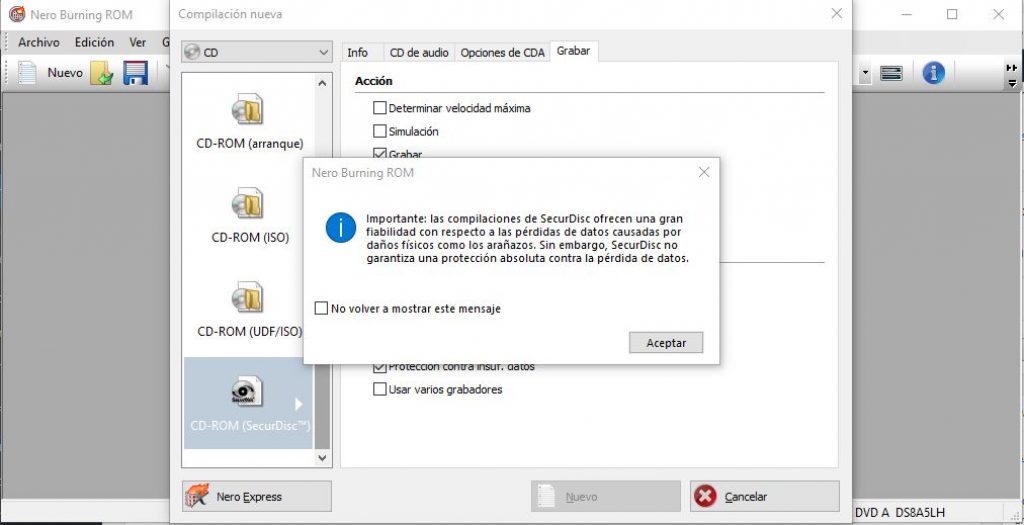Screen dimensions: 1024x525
Task: Click the 'CD-ROM (arranque)' label
Action: 249,144
